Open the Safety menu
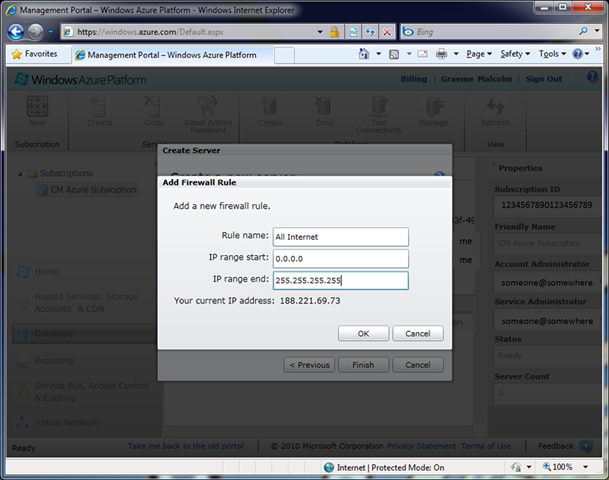The width and height of the screenshot is (609, 480). pos(515,54)
